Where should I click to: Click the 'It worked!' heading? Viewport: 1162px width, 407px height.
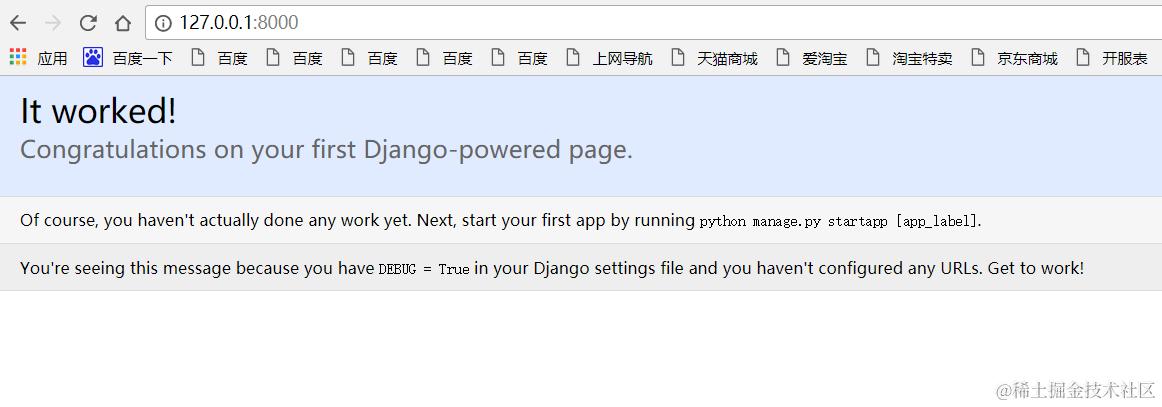coord(99,111)
